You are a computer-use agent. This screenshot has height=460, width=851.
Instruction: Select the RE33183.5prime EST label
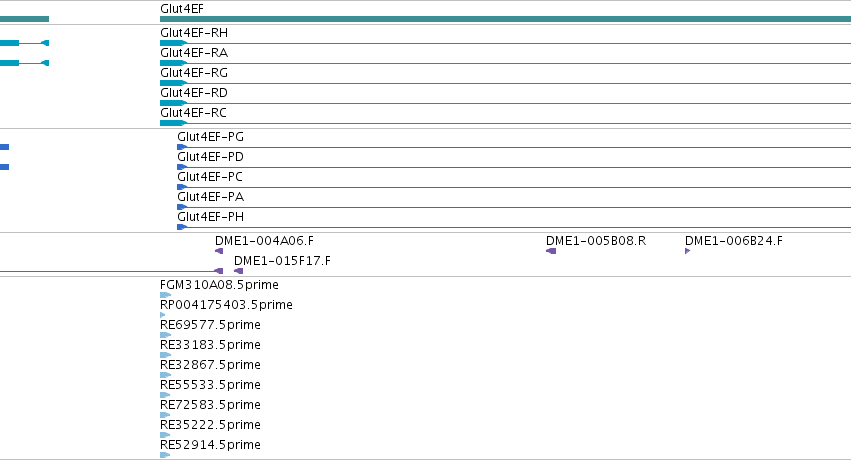point(211,345)
